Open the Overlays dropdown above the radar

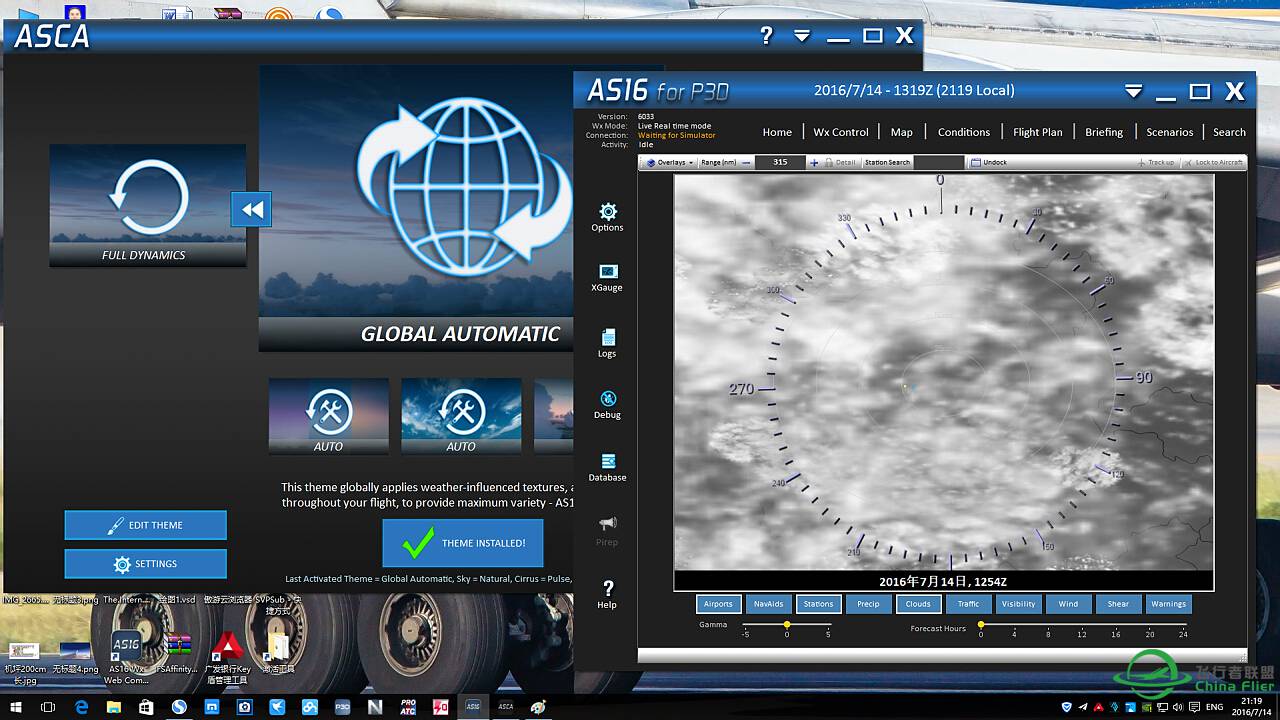coord(668,162)
